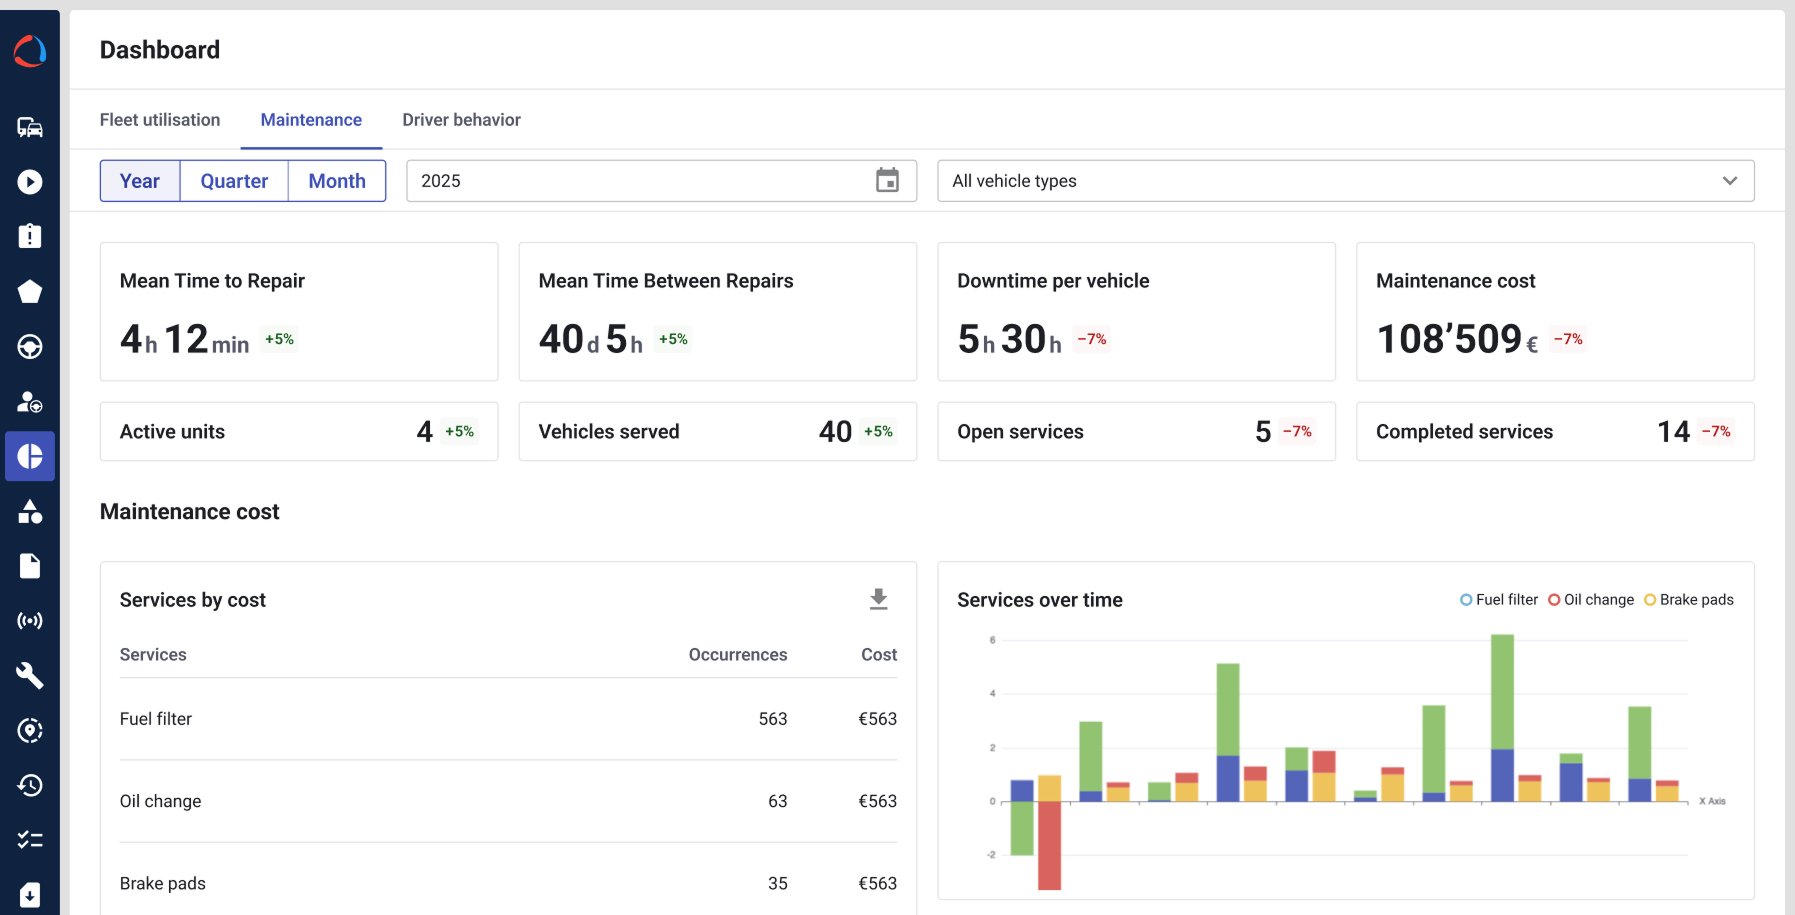Viewport: 1795px width, 915px height.
Task: Select the Month period button
Action: coord(337,181)
